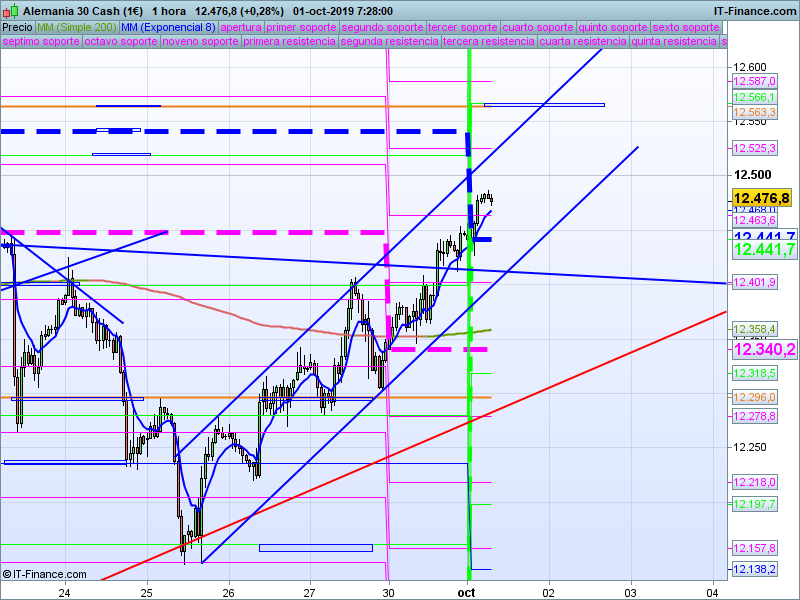Click the 04 date label on time axis
The width and height of the screenshot is (800, 600).
click(712, 592)
